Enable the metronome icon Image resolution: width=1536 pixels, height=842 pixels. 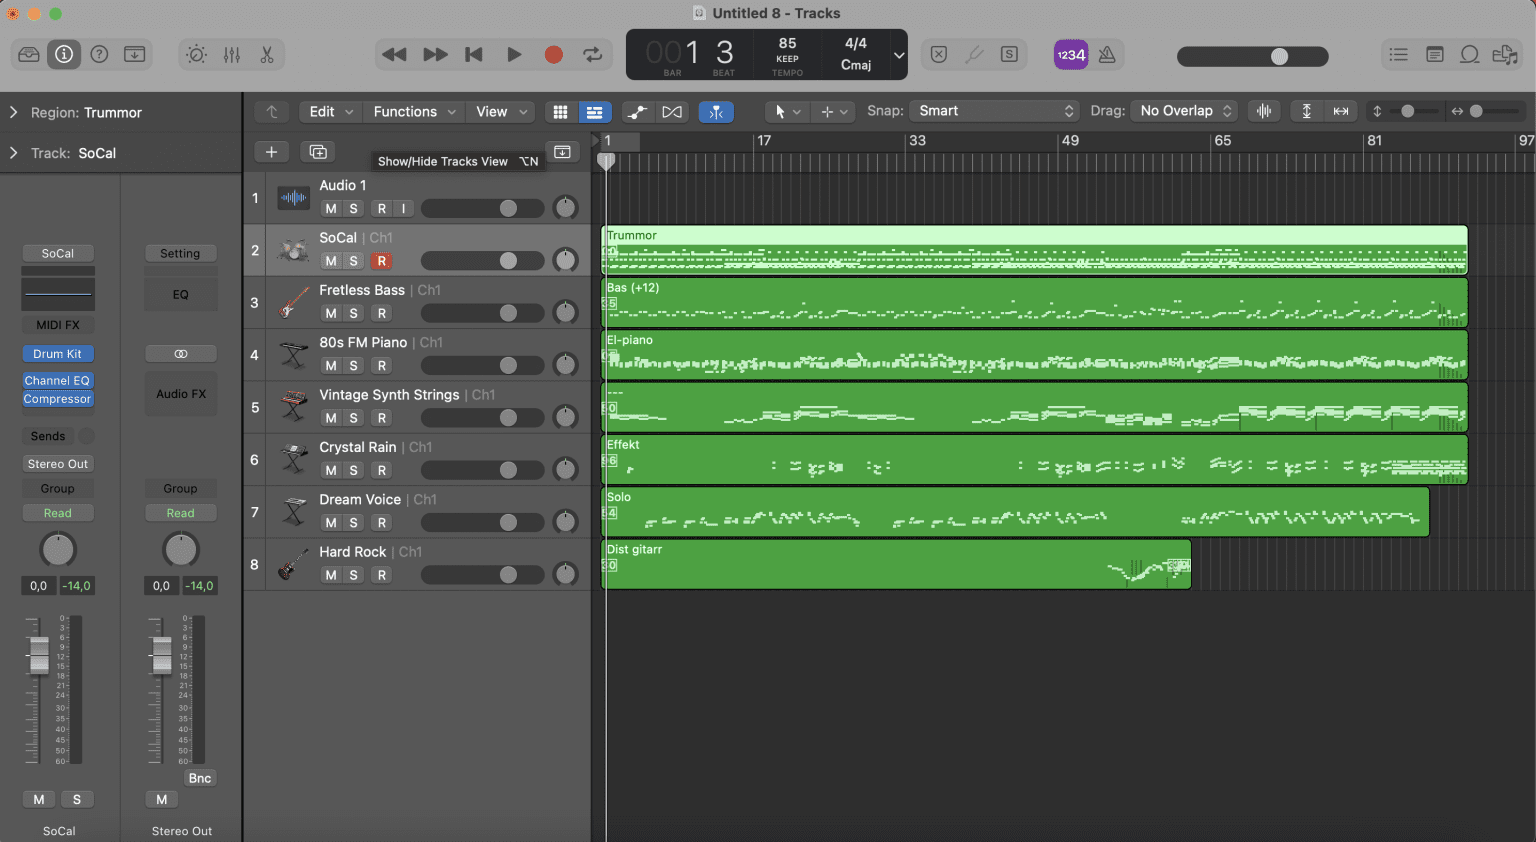pyautogui.click(x=1106, y=55)
